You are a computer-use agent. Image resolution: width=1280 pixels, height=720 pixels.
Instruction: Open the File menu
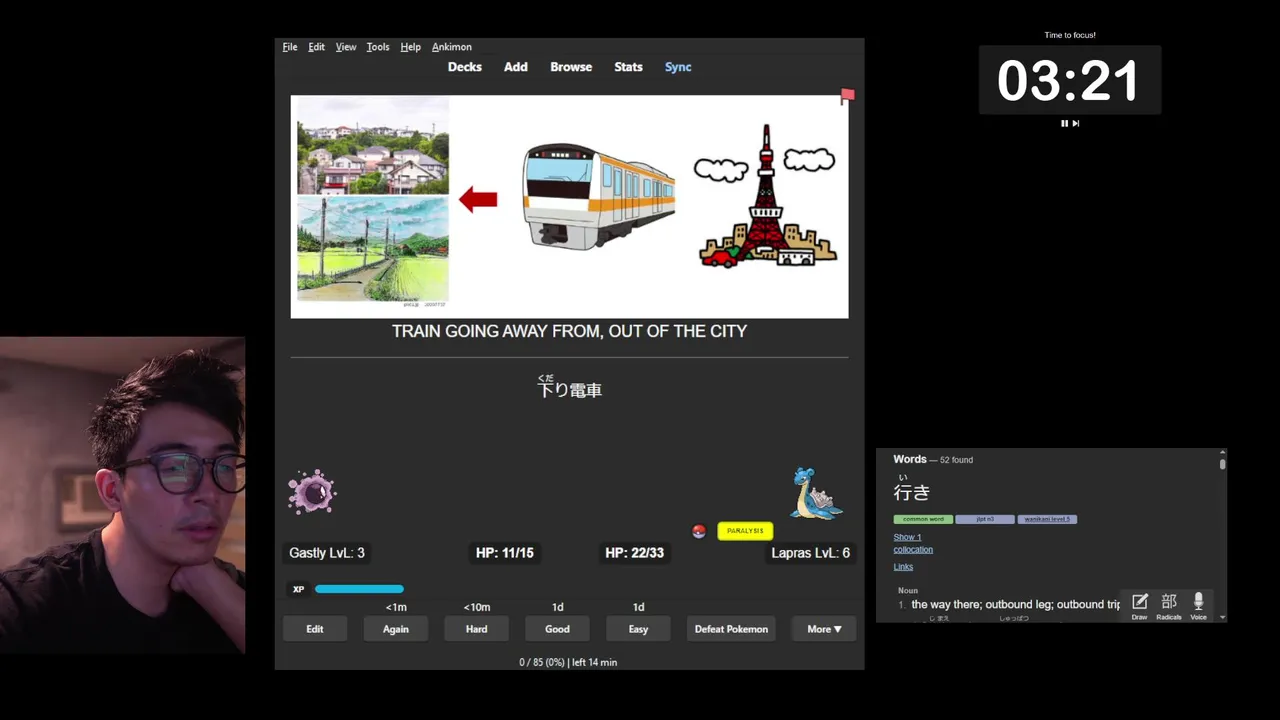tap(290, 47)
